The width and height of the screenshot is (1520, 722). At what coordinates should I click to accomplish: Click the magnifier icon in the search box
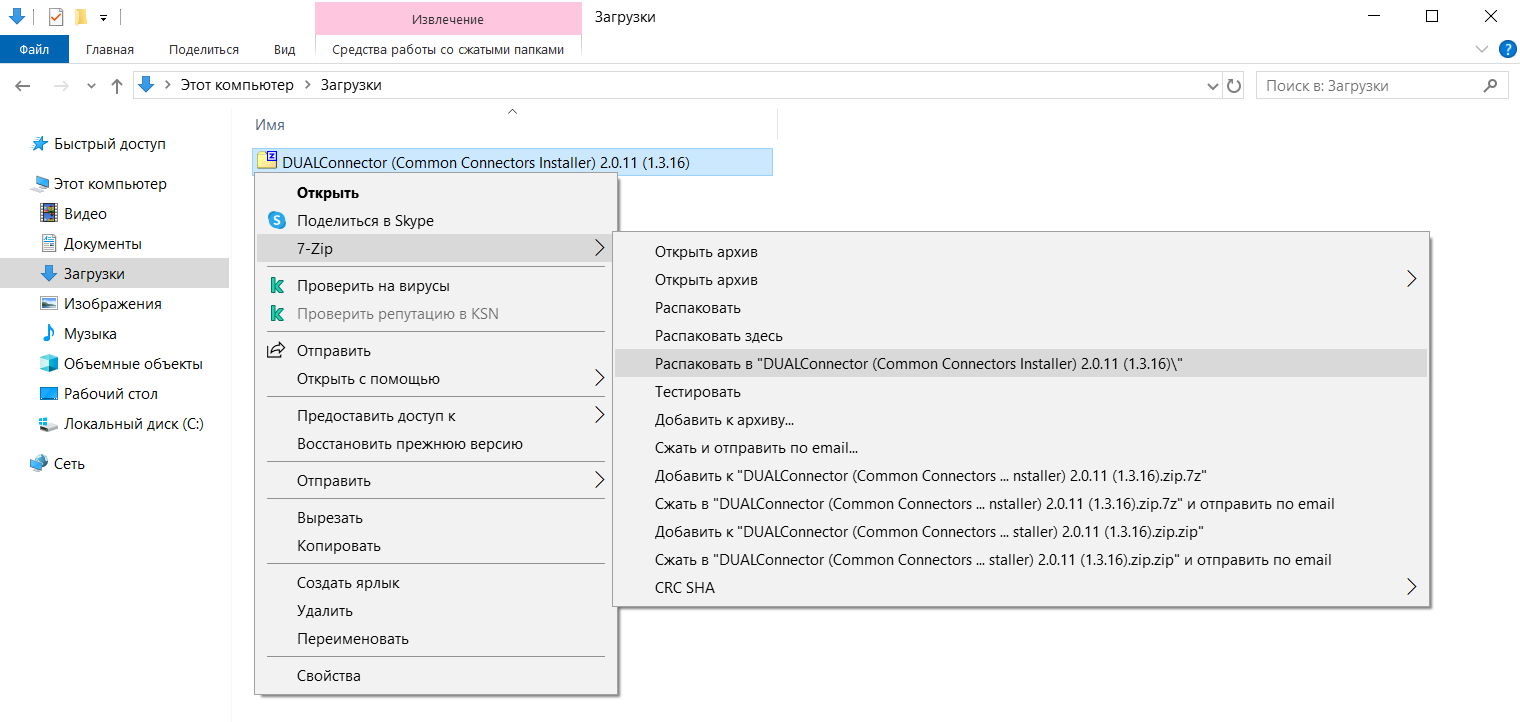coord(1491,86)
